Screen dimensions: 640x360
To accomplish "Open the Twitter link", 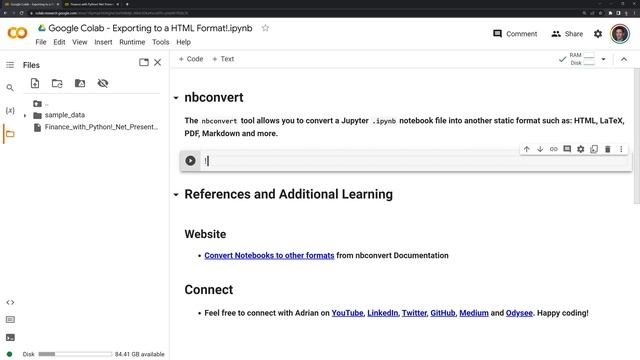I will click(414, 313).
